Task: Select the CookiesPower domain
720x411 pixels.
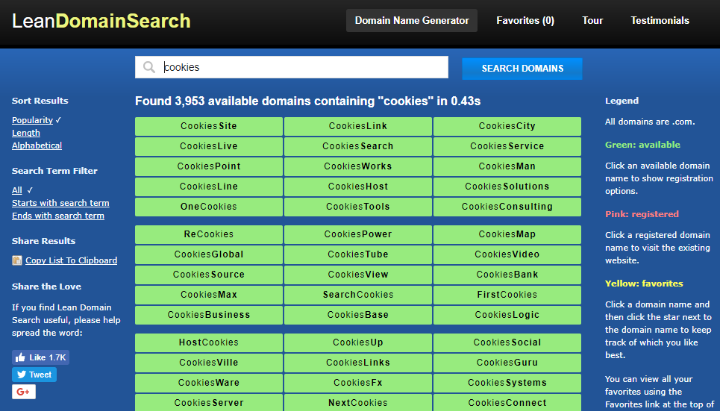Action: (x=358, y=234)
